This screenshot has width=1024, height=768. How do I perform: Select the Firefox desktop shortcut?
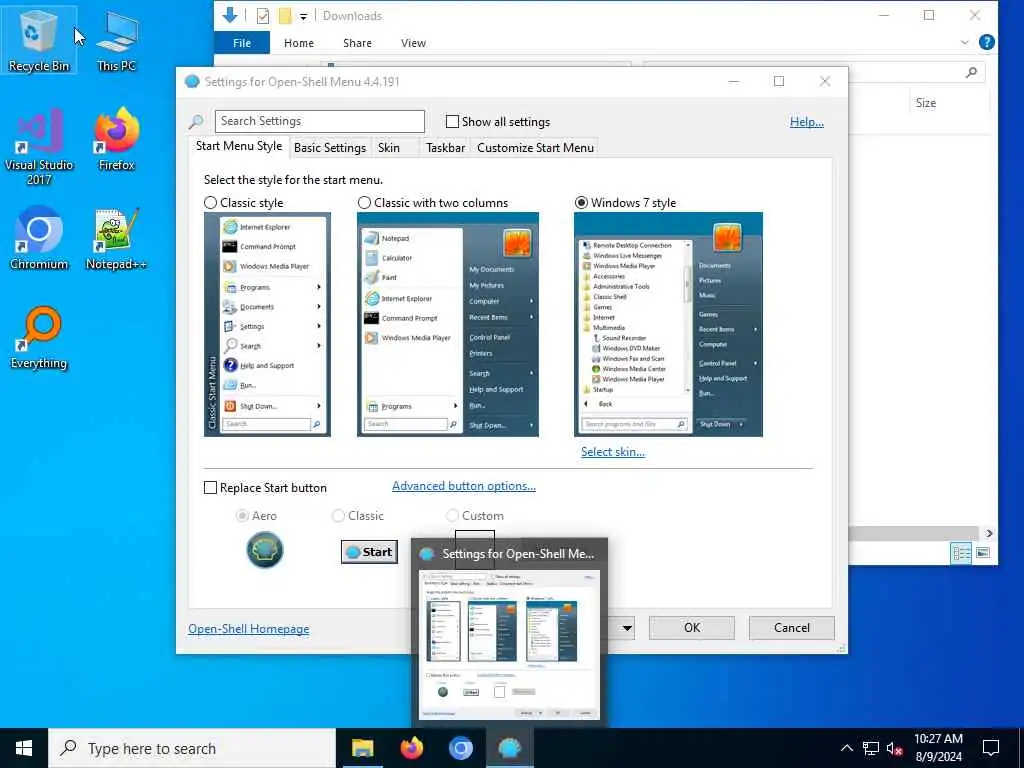pyautogui.click(x=116, y=138)
